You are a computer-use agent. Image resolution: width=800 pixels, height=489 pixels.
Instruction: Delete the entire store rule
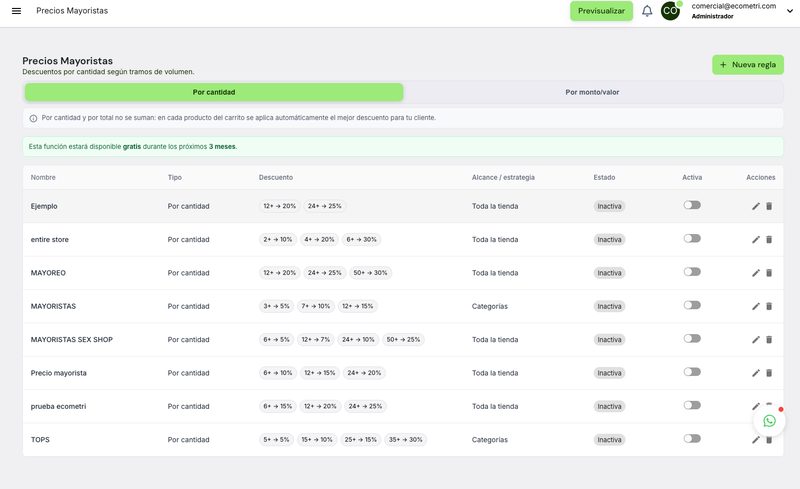point(769,239)
